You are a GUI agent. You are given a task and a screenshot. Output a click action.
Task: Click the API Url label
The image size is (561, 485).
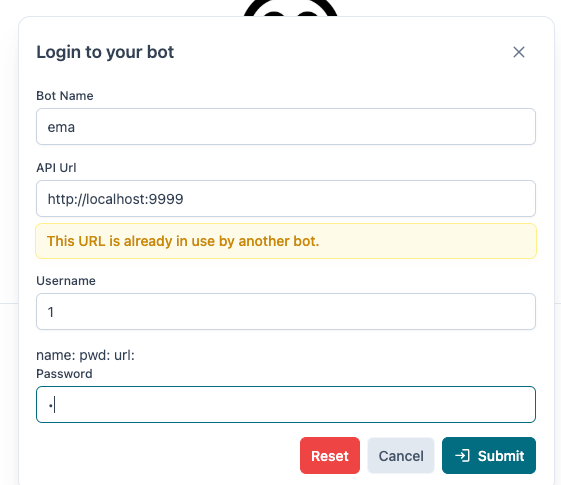click(x=56, y=168)
